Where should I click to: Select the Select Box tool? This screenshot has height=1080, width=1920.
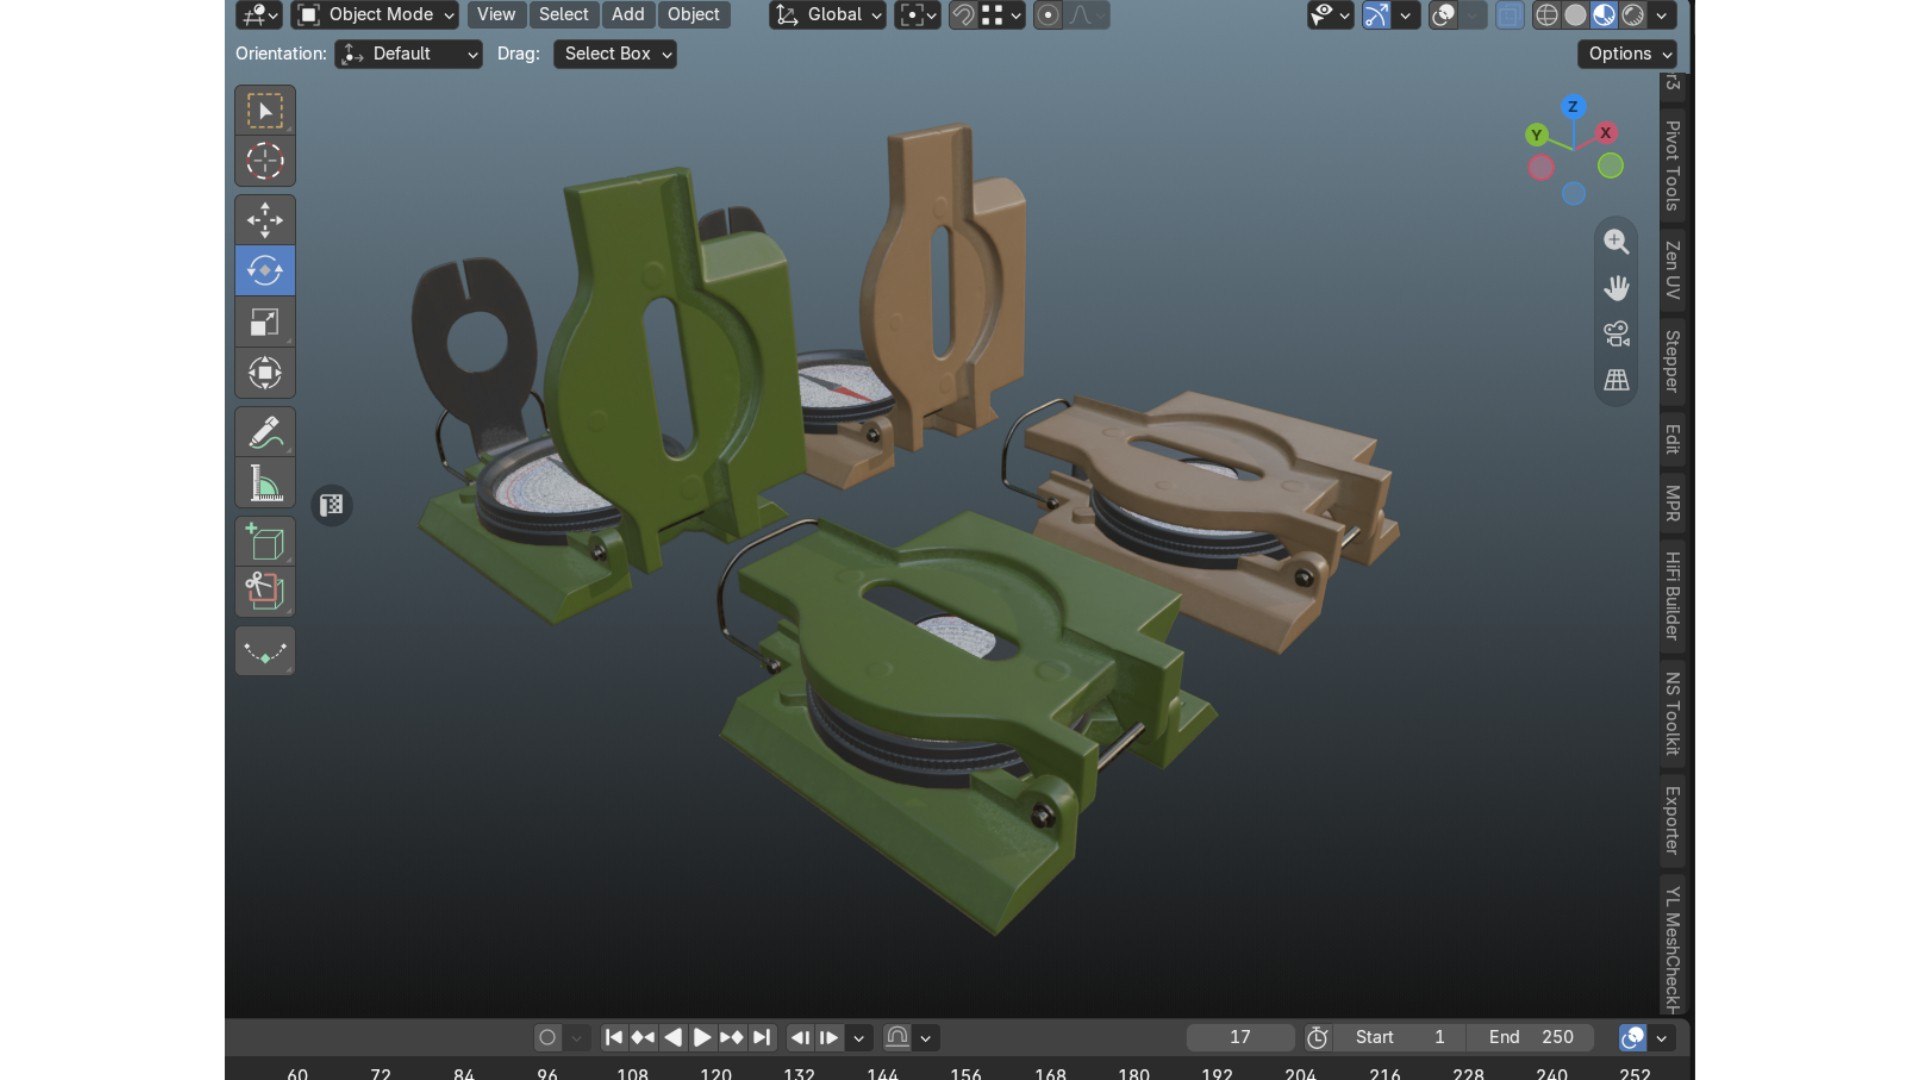coord(265,110)
